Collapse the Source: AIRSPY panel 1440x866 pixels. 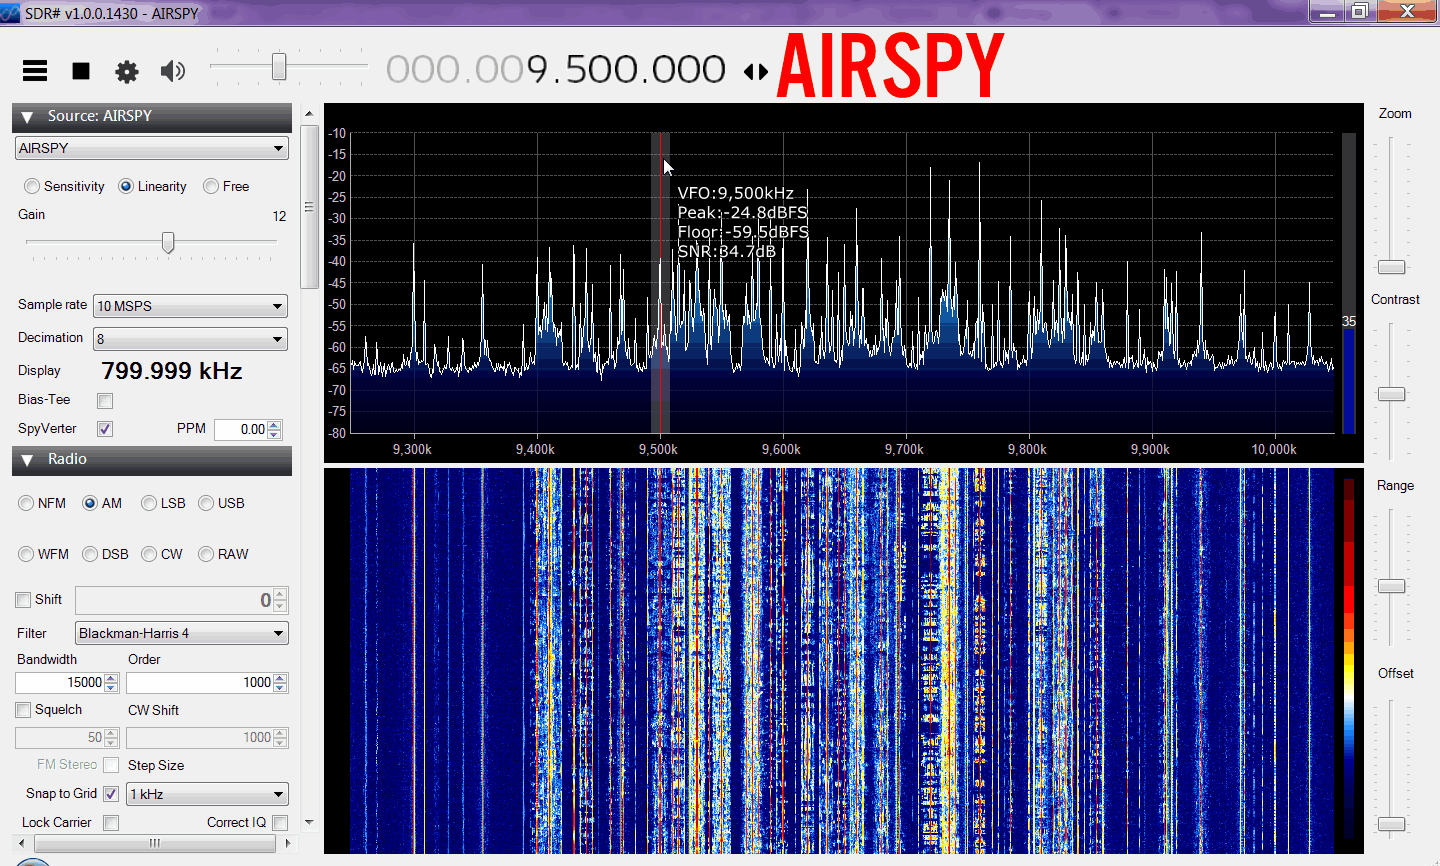[28, 117]
